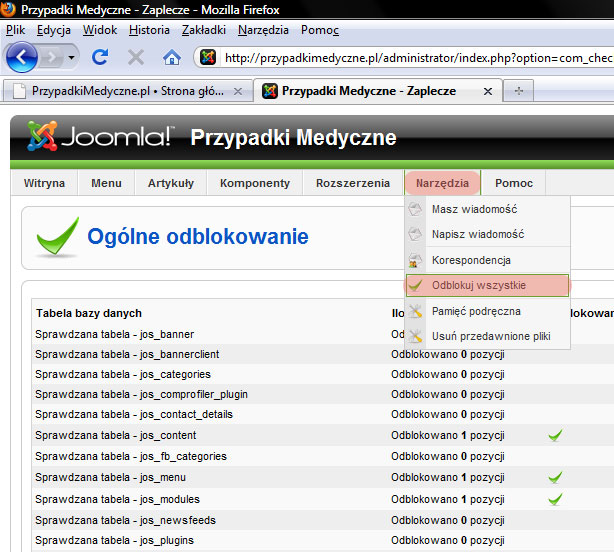Choose Masz wiadomość from dropdown
Screen dimensions: 614x552
488,209
